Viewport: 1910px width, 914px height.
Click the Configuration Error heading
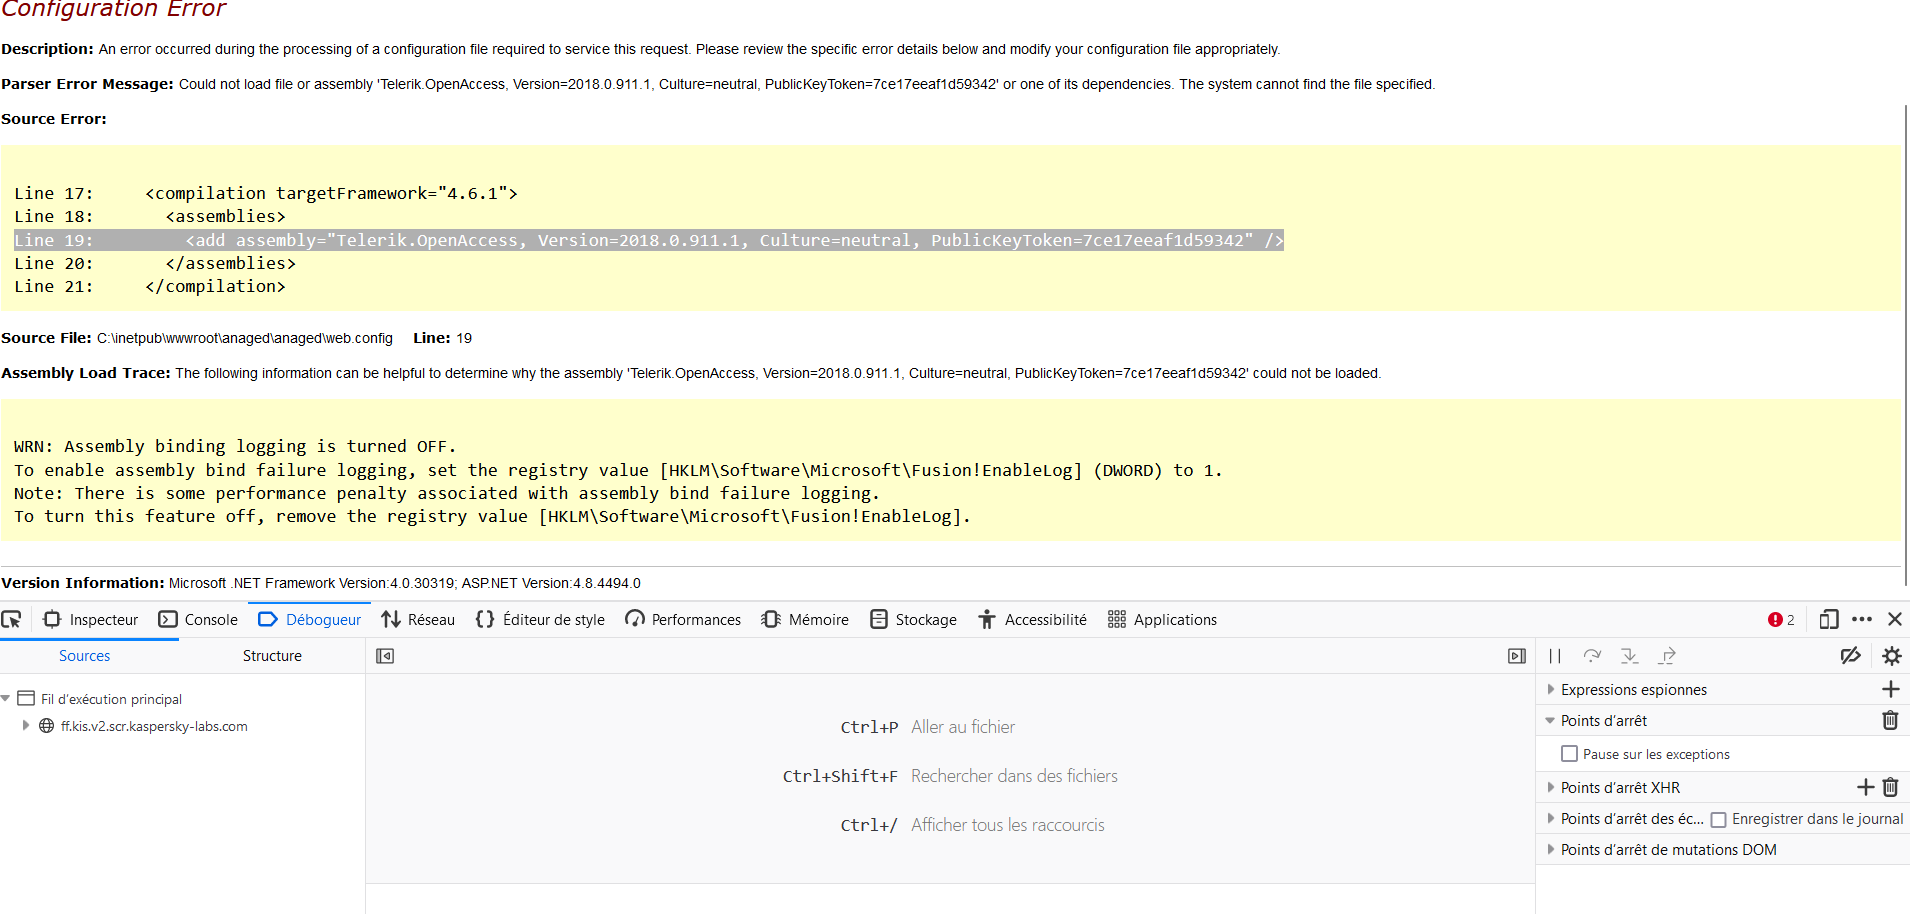(113, 10)
